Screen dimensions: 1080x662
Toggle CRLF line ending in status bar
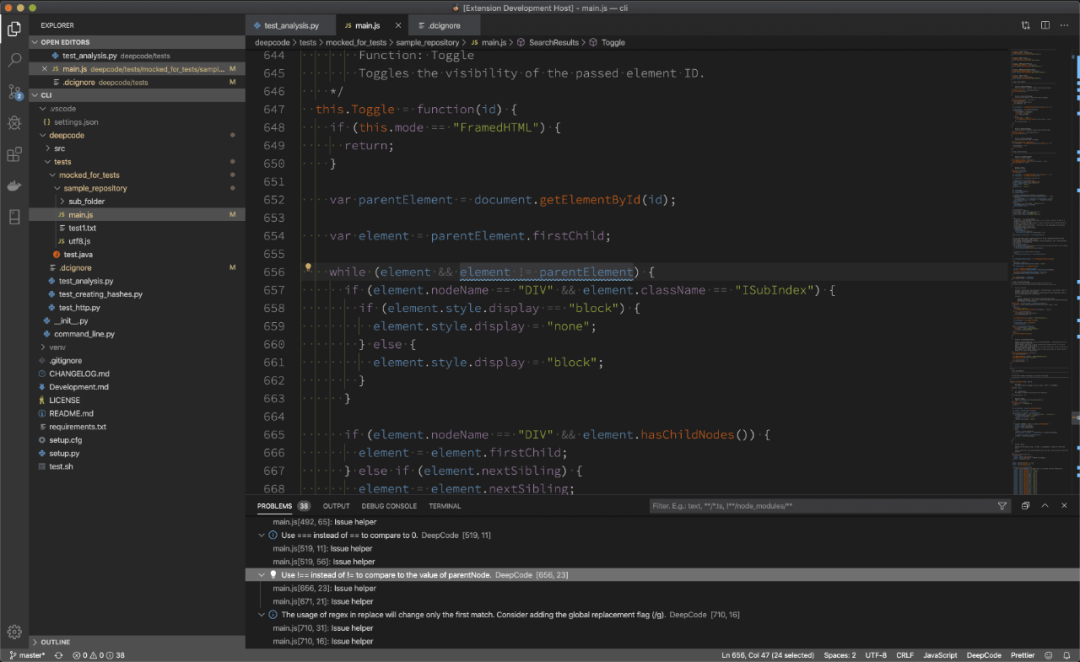tap(904, 655)
